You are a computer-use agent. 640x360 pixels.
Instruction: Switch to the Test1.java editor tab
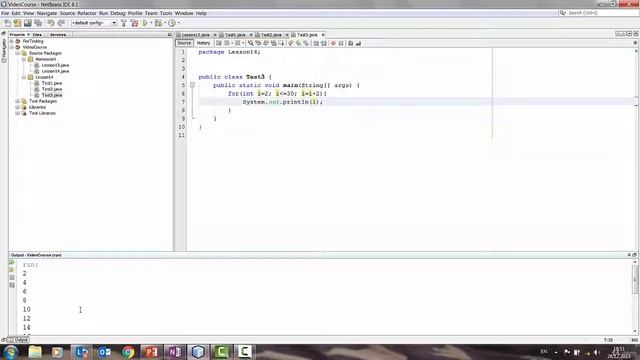pos(235,35)
